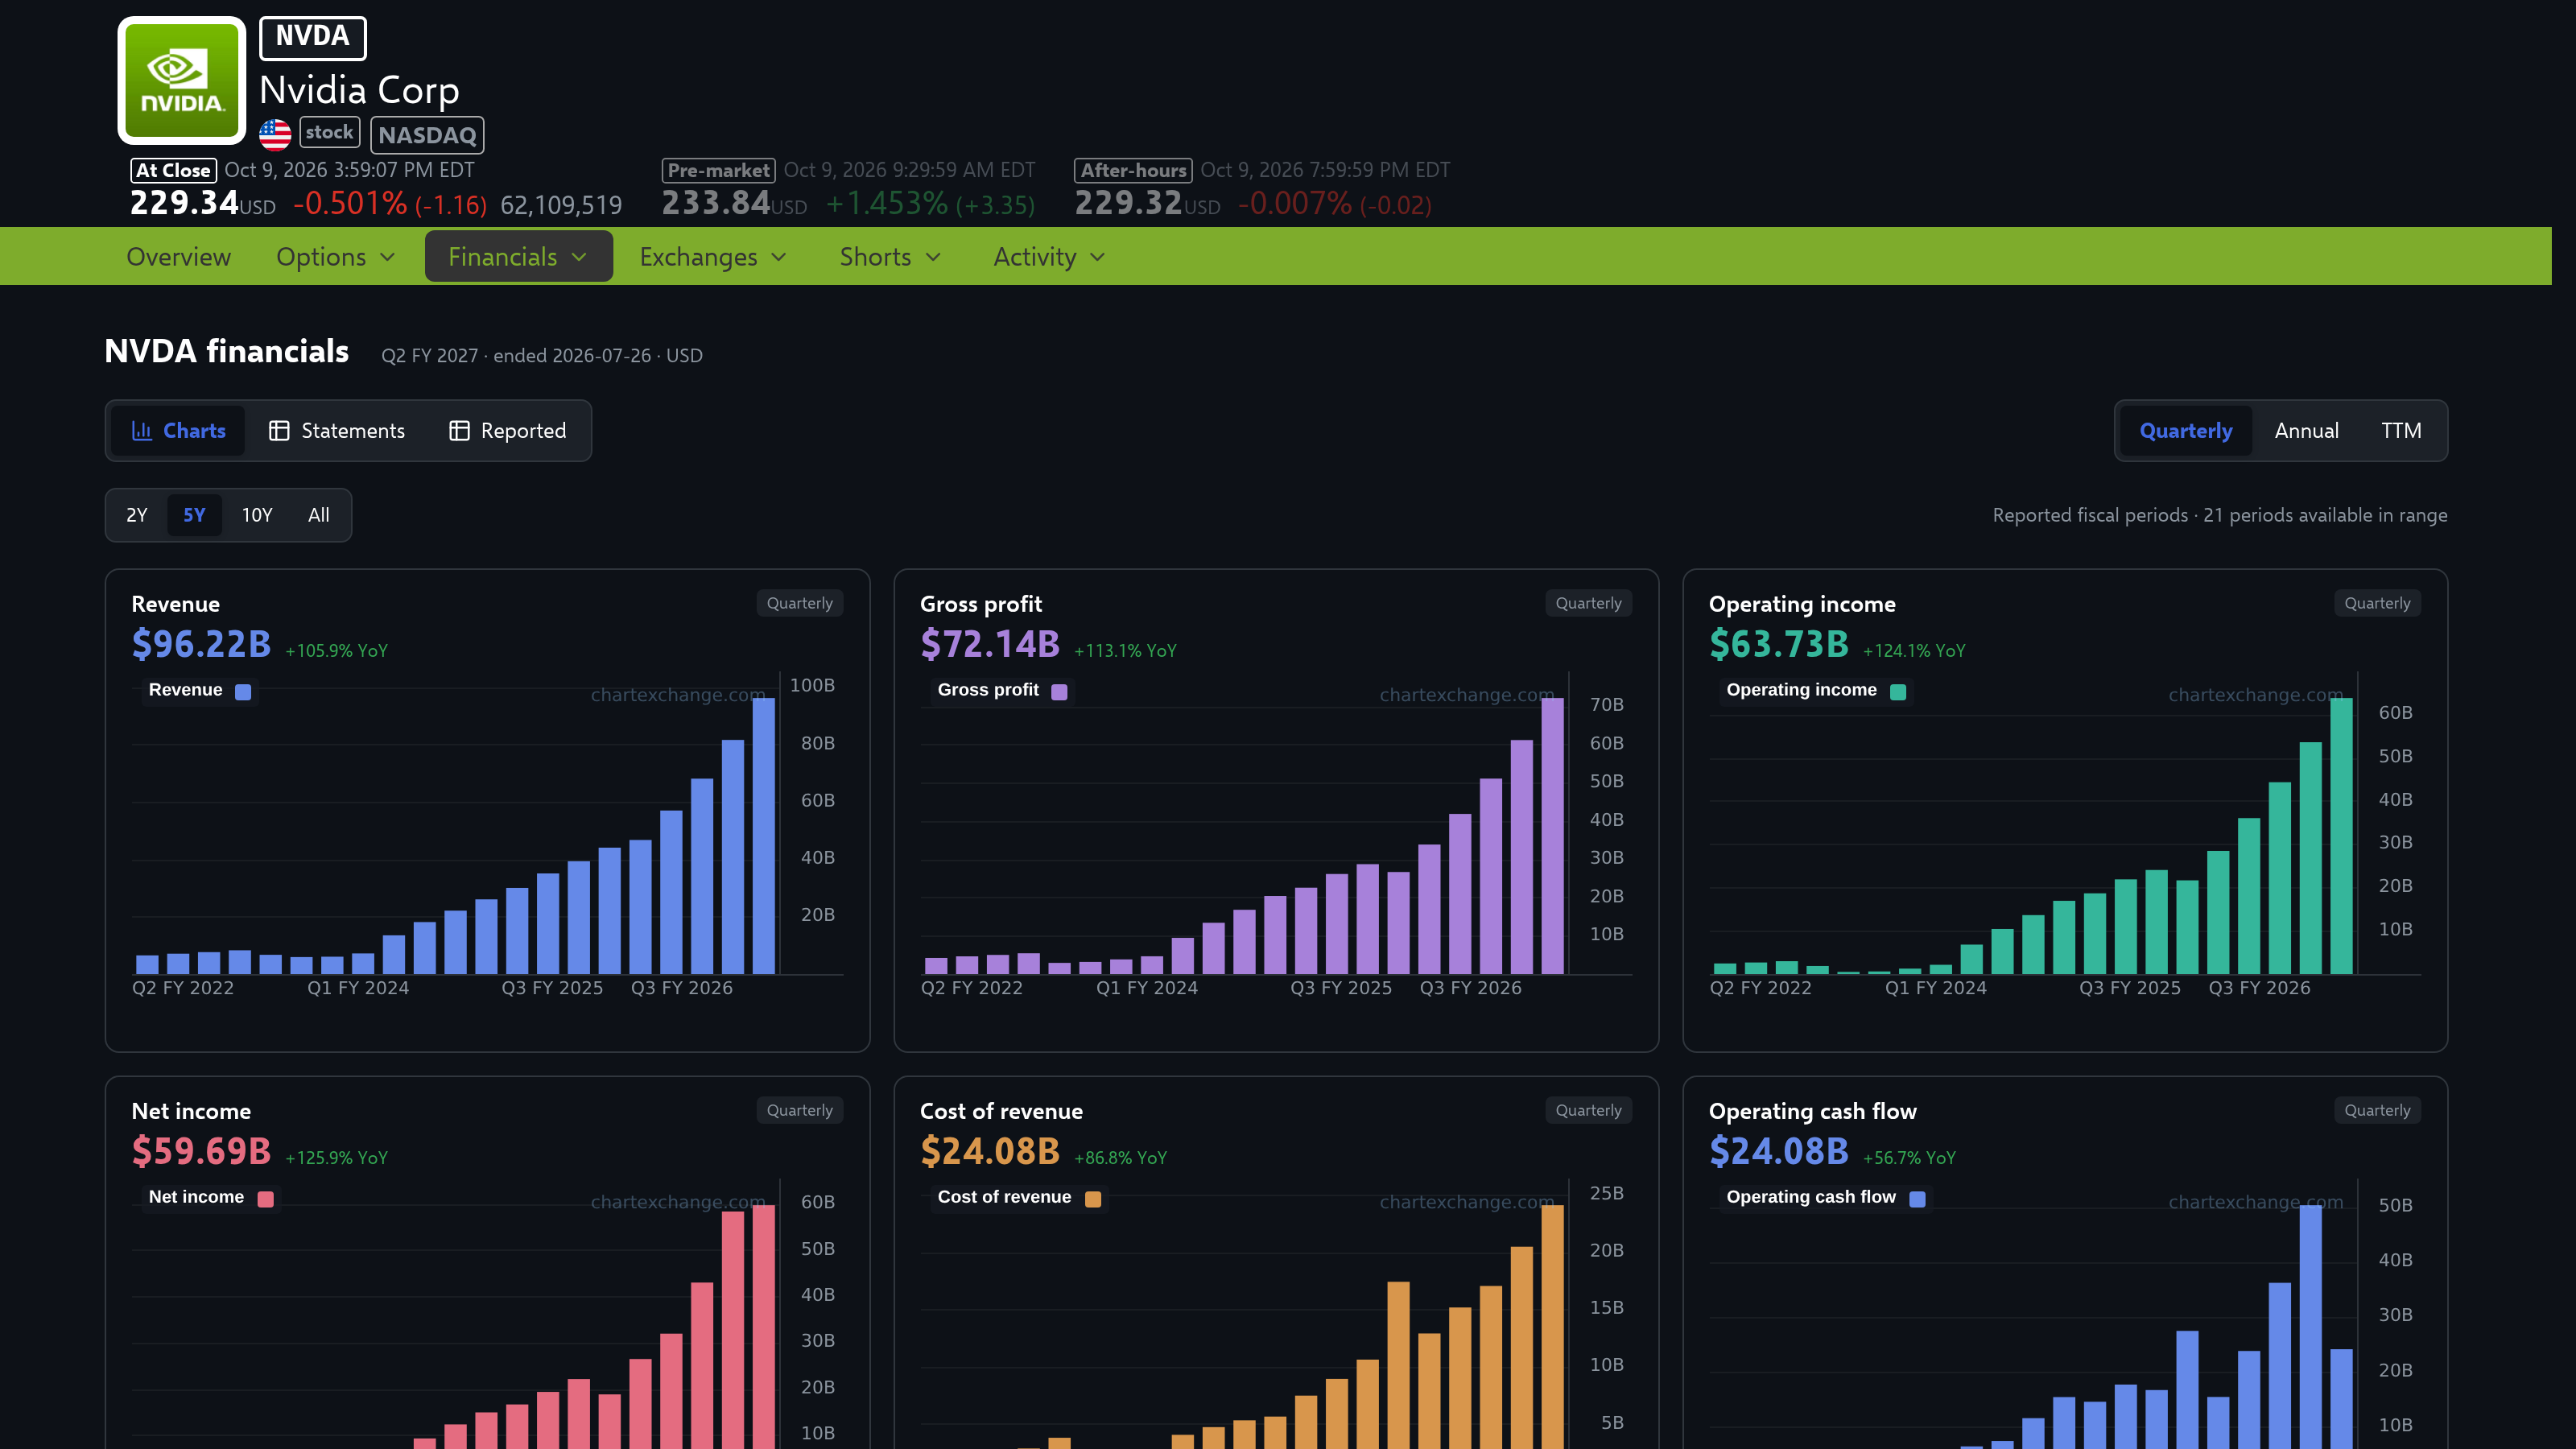The height and width of the screenshot is (1449, 2576).
Task: Select Annual period mode
Action: point(2306,431)
